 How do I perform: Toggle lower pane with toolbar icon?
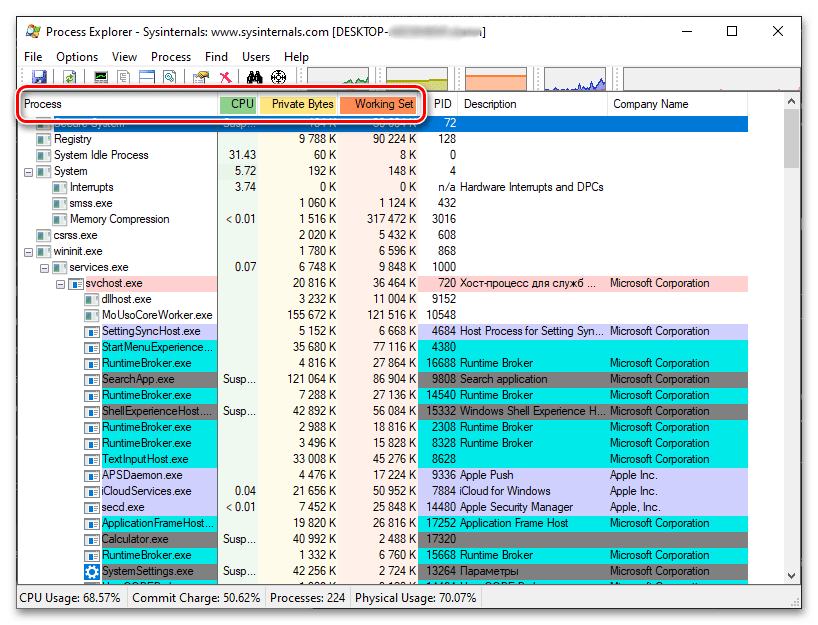147,77
